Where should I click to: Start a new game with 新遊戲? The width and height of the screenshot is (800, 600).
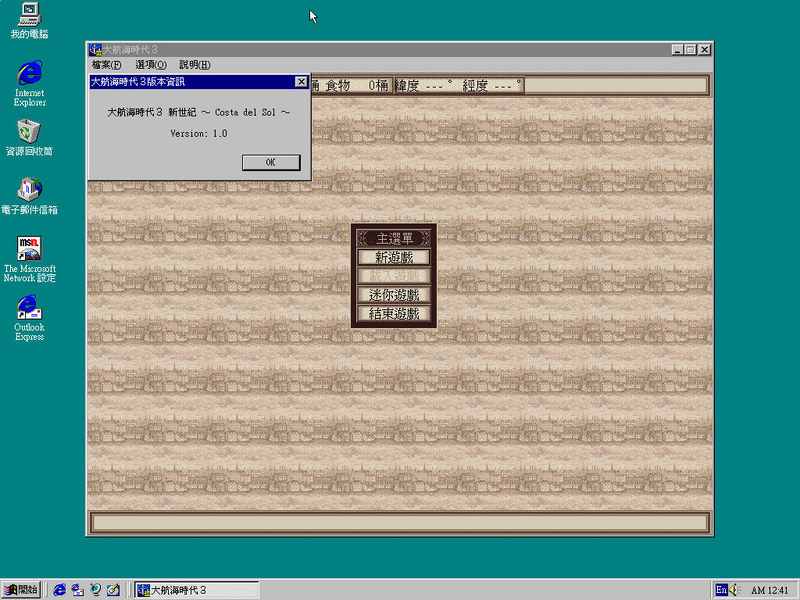pyautogui.click(x=393, y=257)
